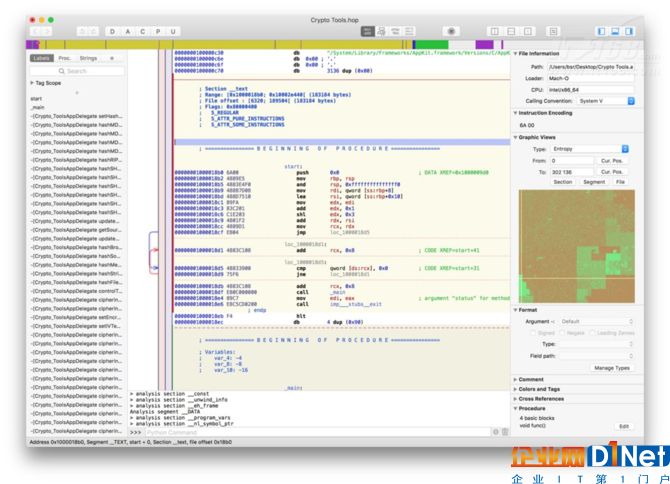Select the Strings tab
670x484 pixels.
(x=88, y=58)
